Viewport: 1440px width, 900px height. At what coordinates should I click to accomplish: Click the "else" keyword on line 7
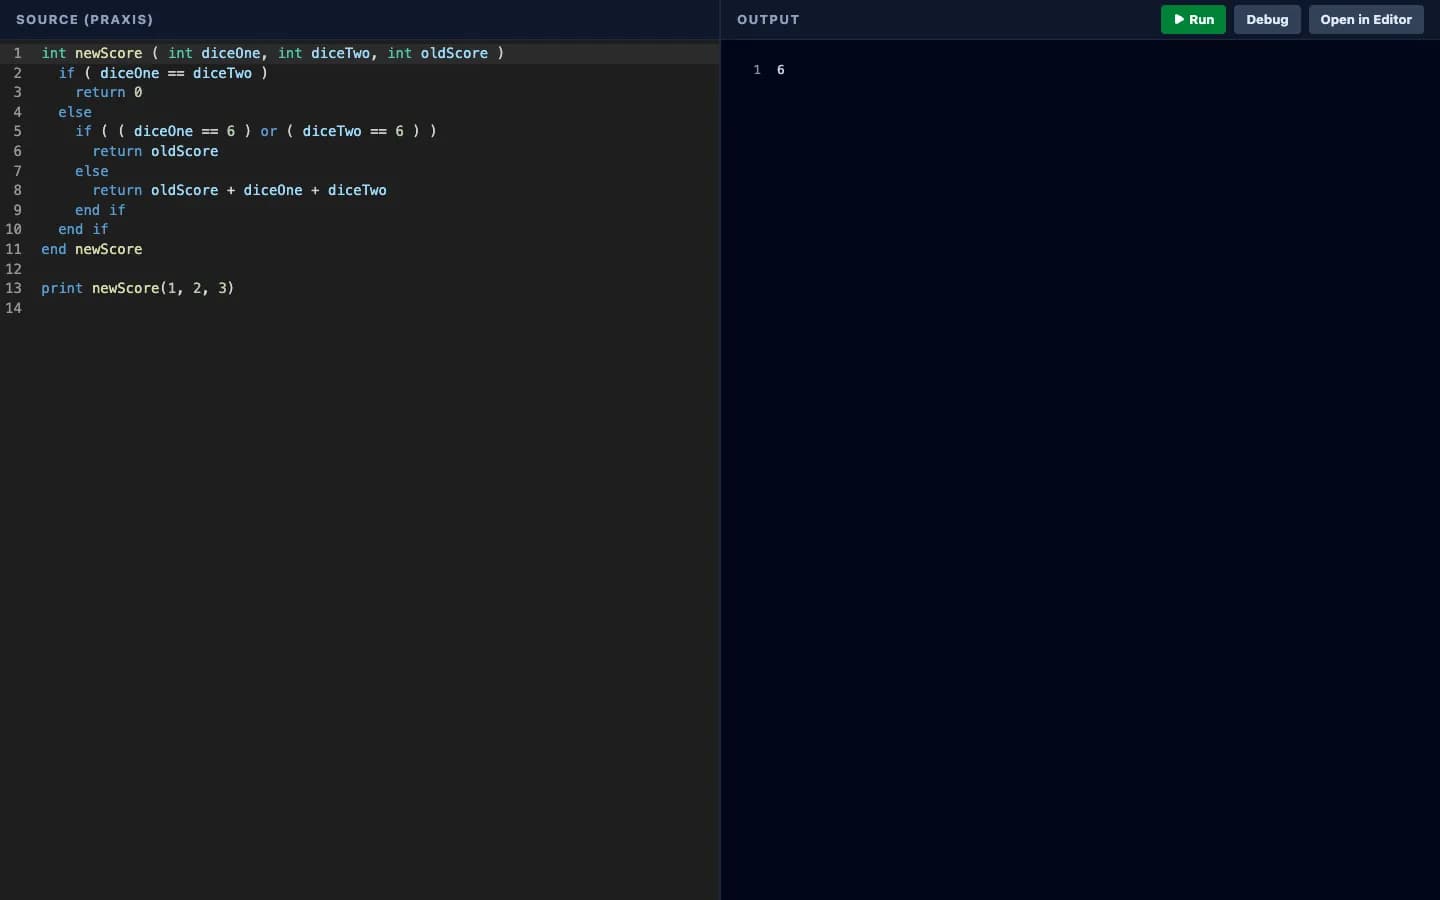(92, 171)
